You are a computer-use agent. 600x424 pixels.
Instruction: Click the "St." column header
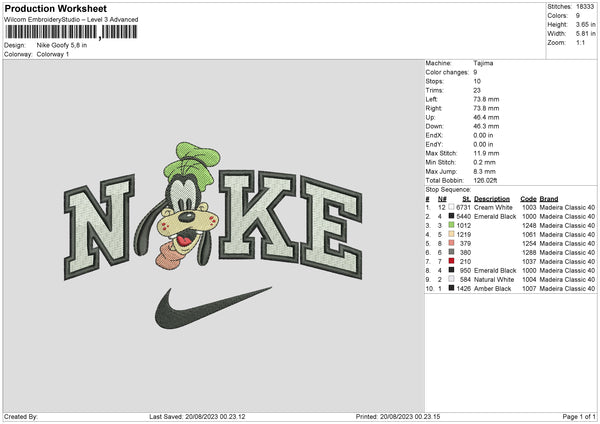point(466,199)
